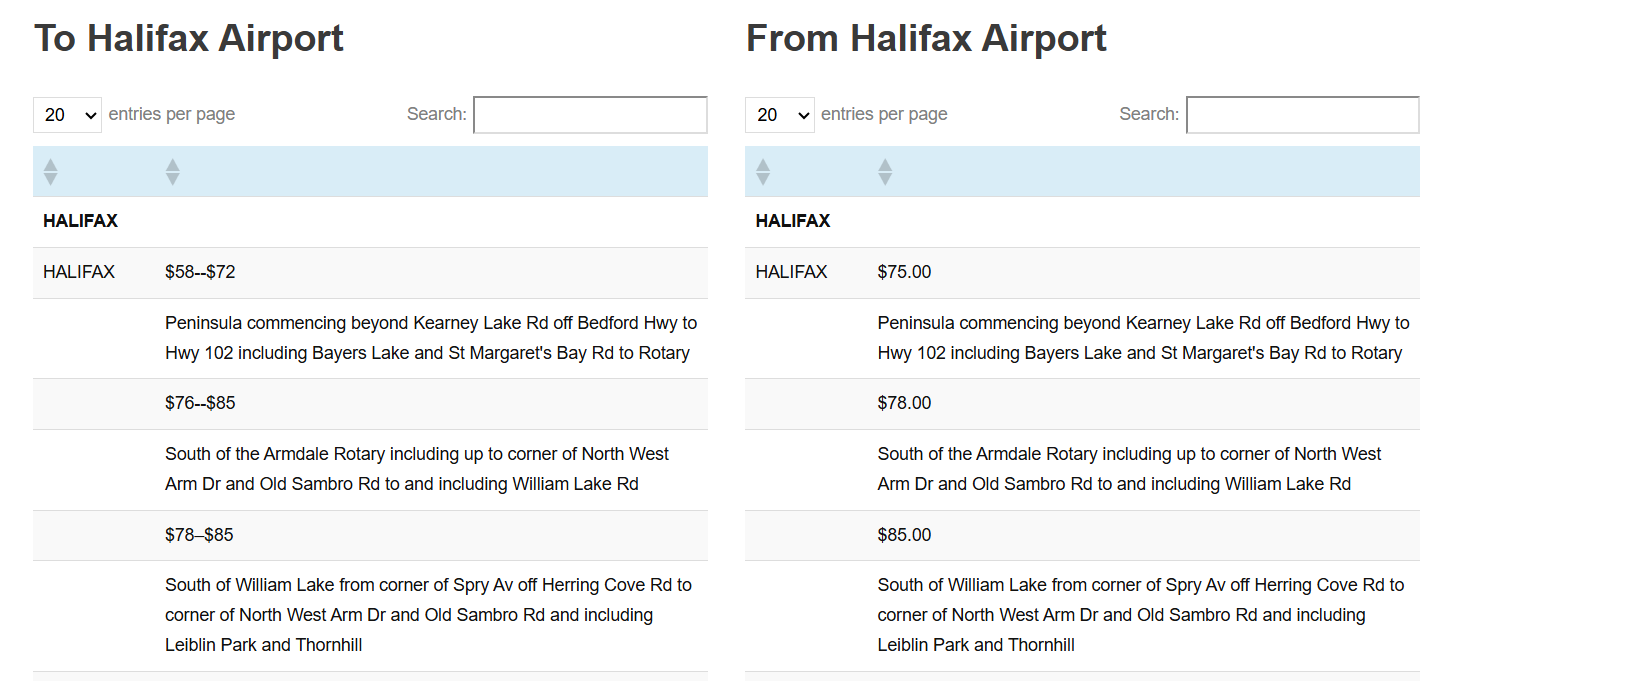Click the $85.00 fare row

click(904, 535)
